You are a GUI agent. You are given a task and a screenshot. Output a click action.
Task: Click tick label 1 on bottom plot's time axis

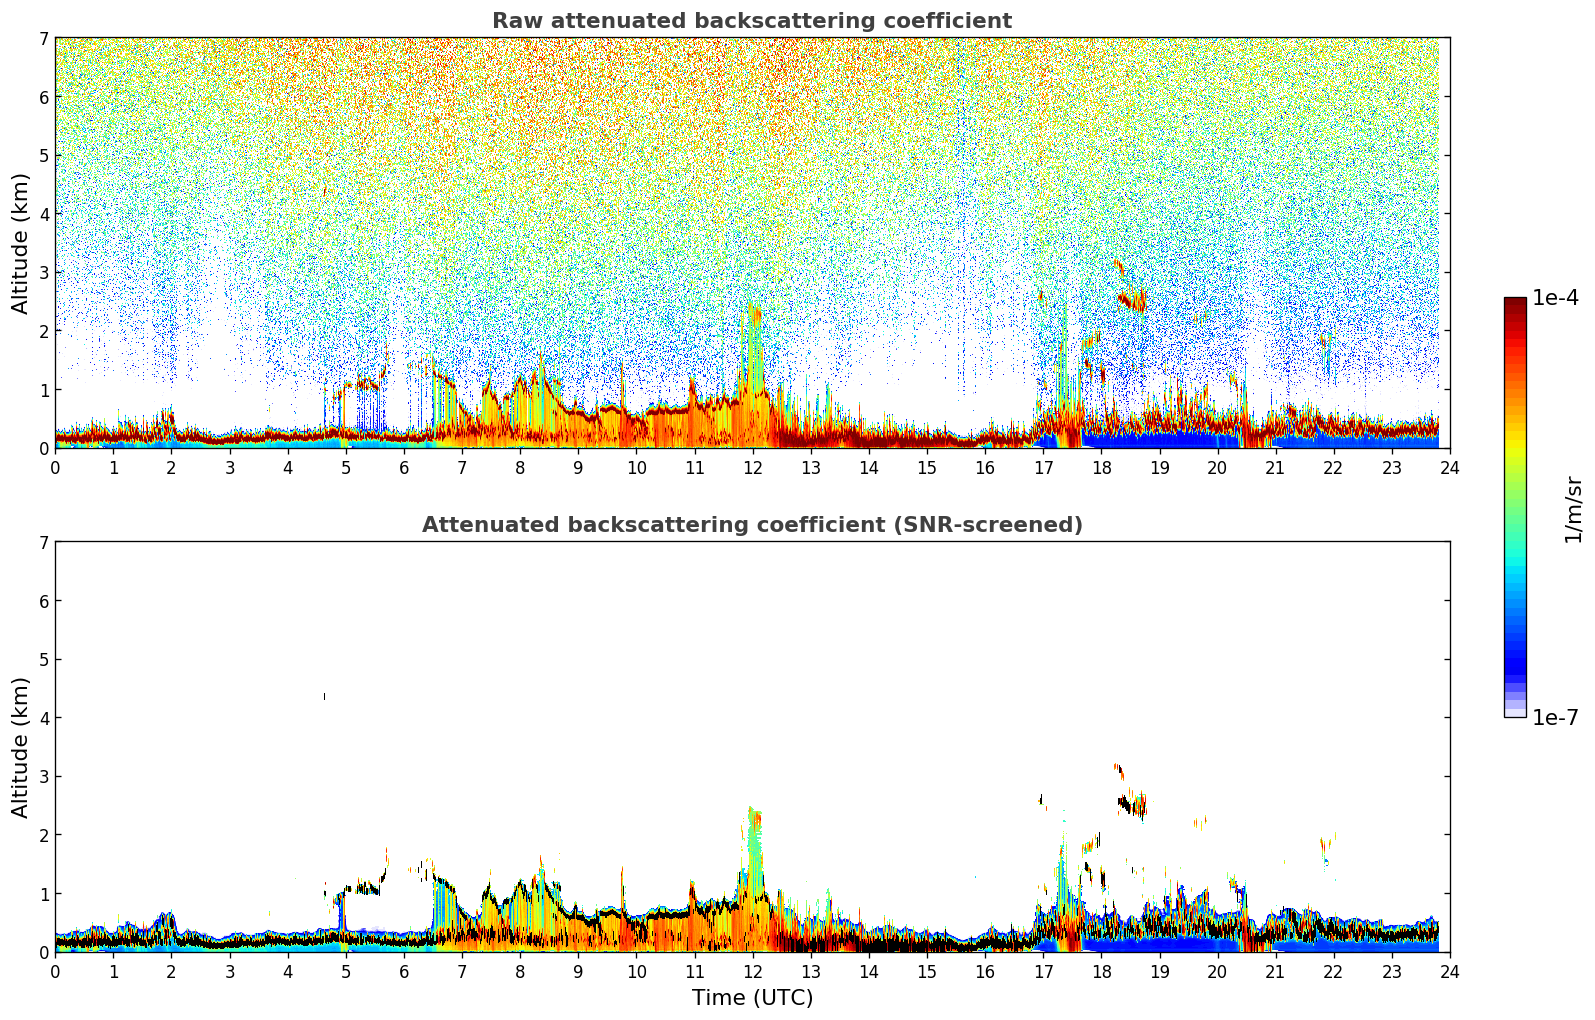click(x=113, y=971)
